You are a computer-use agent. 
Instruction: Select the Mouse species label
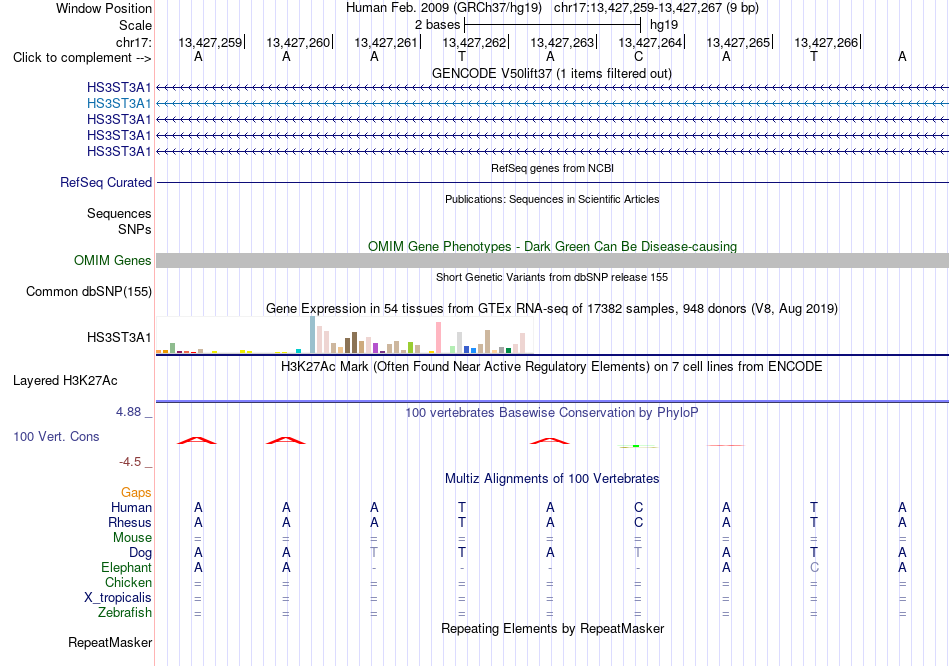point(132,538)
